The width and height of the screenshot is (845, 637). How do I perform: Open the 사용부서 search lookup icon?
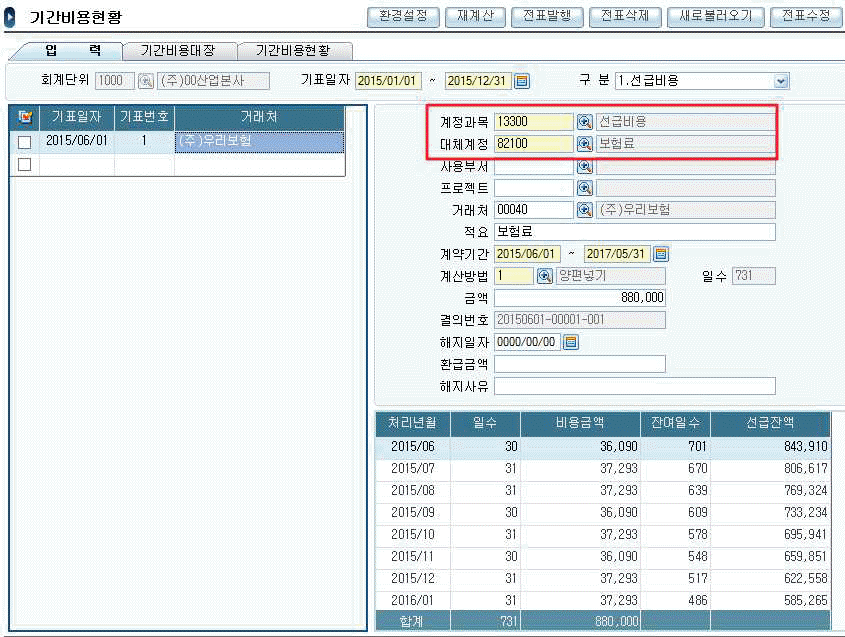point(585,166)
